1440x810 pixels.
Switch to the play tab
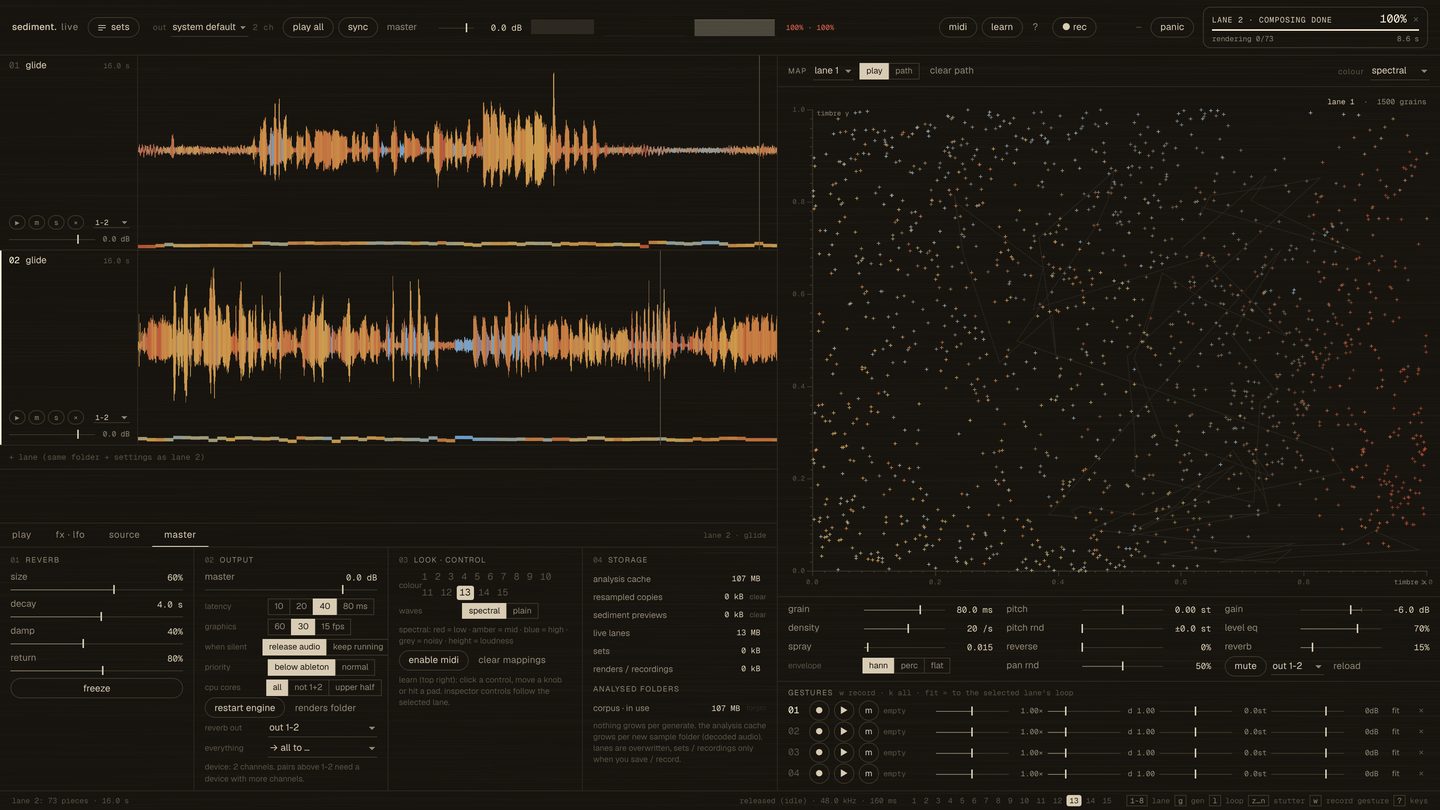click(21, 535)
